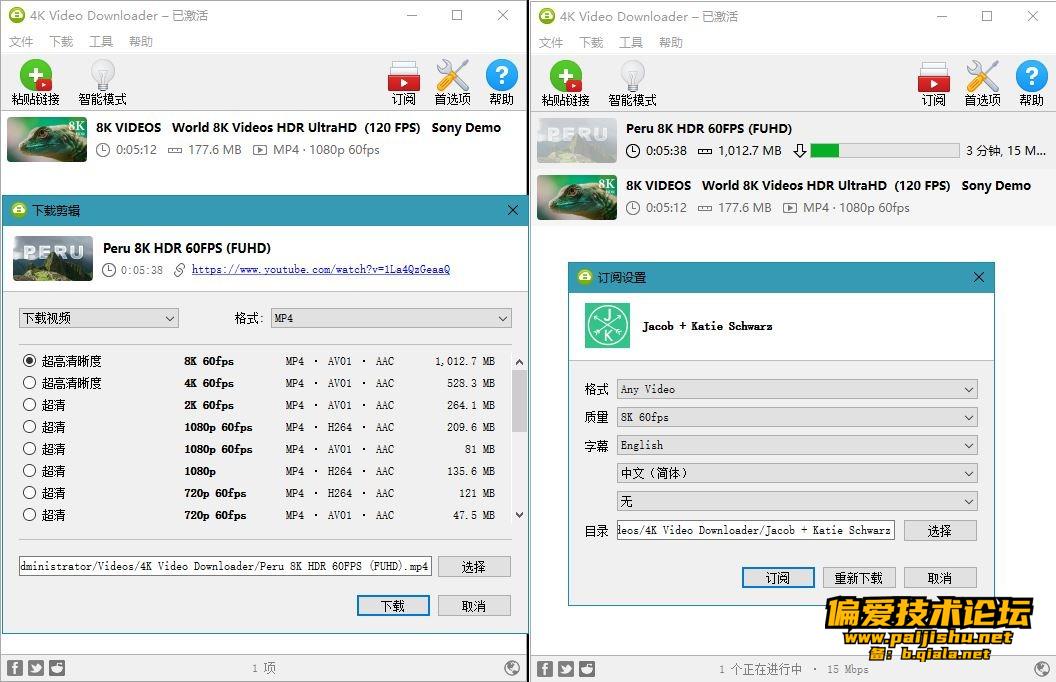Open English subtitle dropdown
Image resolution: width=1056 pixels, height=682 pixels.
coord(797,445)
